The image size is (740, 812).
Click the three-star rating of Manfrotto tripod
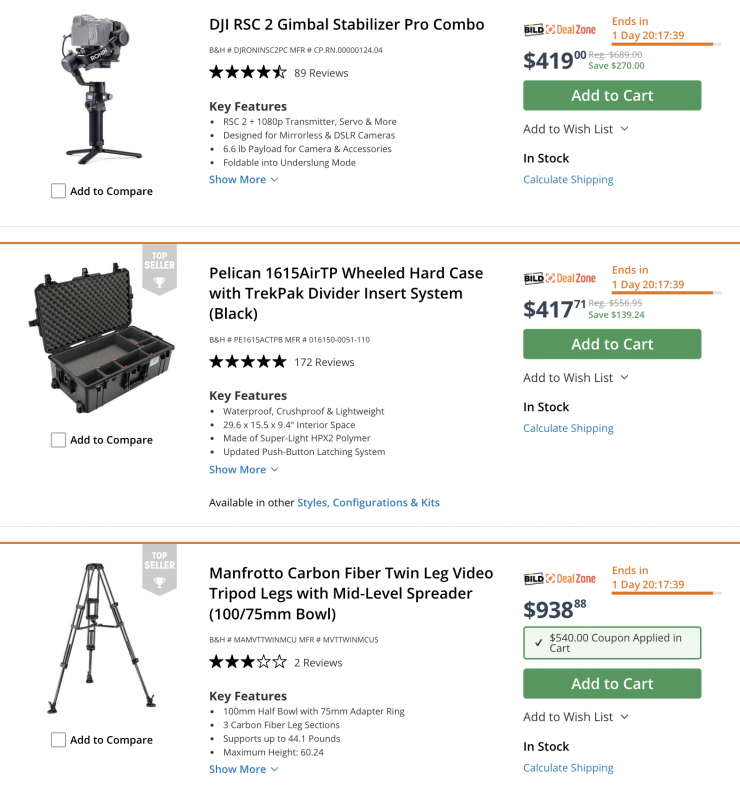coord(247,662)
